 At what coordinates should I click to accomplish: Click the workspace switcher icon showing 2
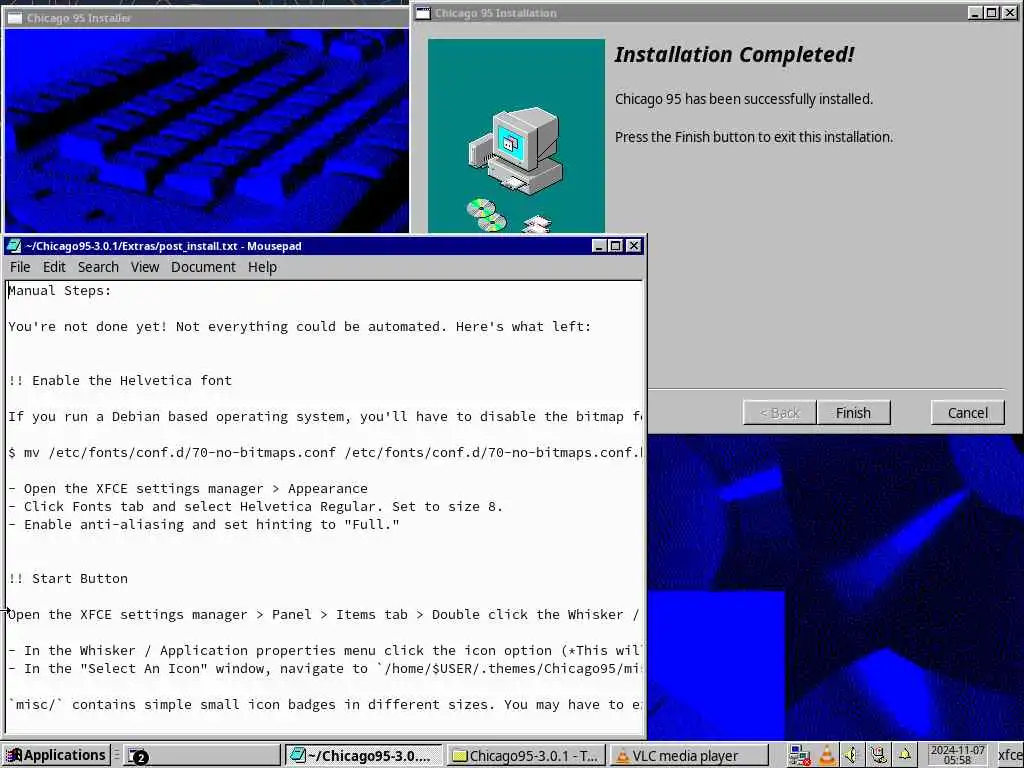[x=138, y=756]
